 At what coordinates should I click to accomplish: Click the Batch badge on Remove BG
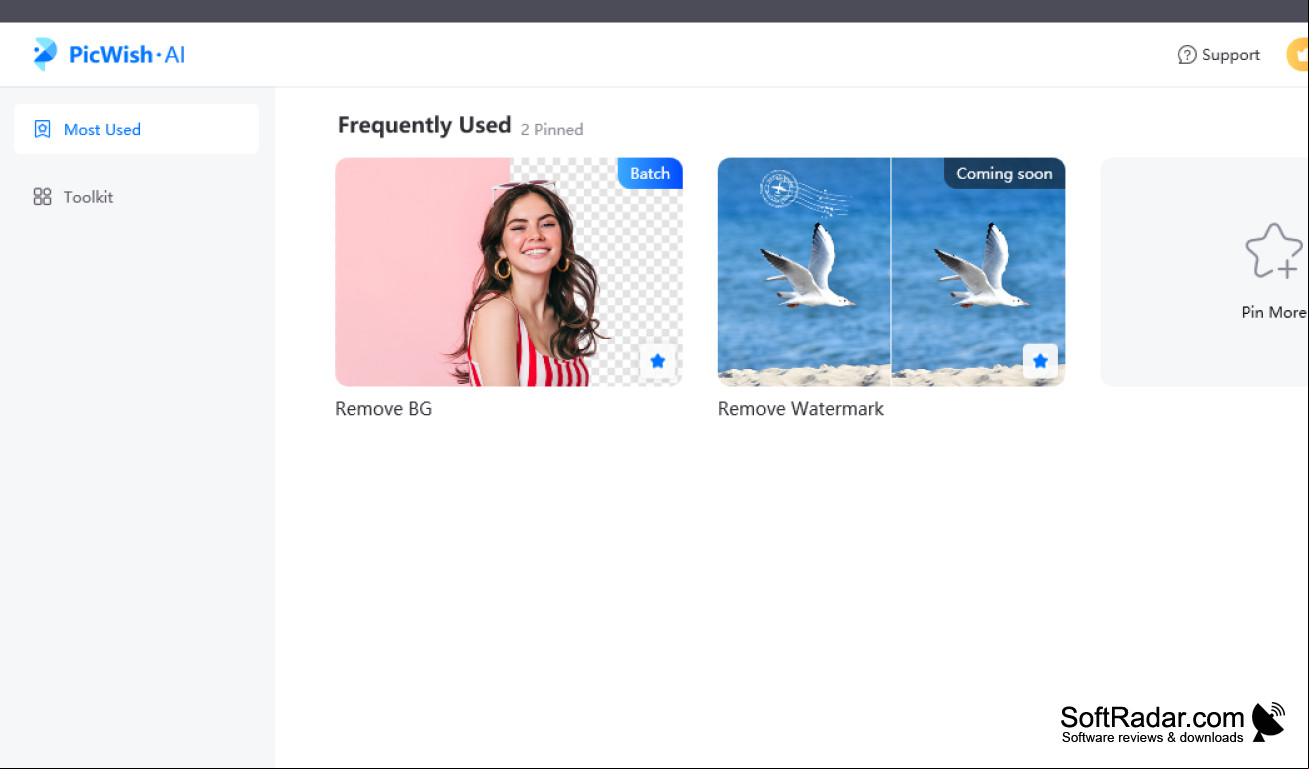650,173
